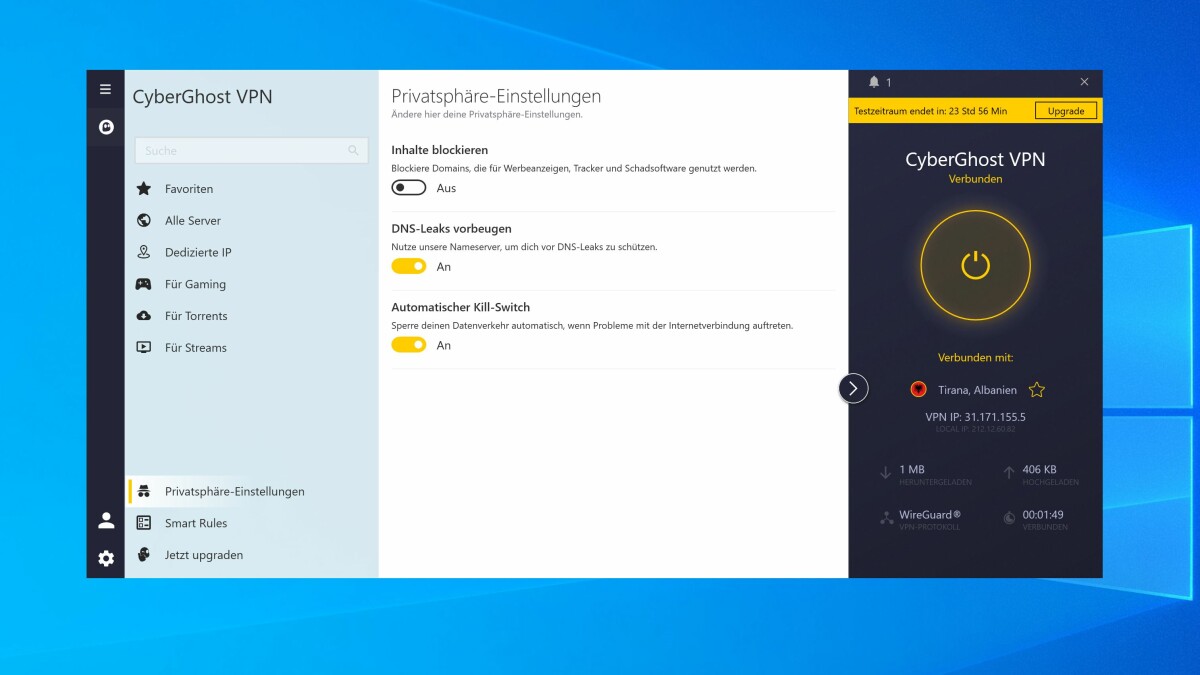
Task: Select Für Streams servers
Action: pyautogui.click(x=251, y=348)
